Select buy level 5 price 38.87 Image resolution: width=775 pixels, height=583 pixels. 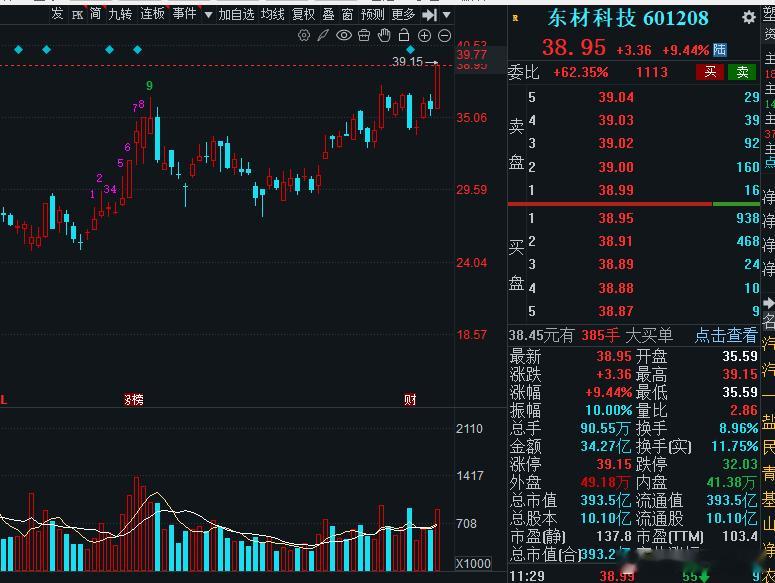[x=616, y=311]
